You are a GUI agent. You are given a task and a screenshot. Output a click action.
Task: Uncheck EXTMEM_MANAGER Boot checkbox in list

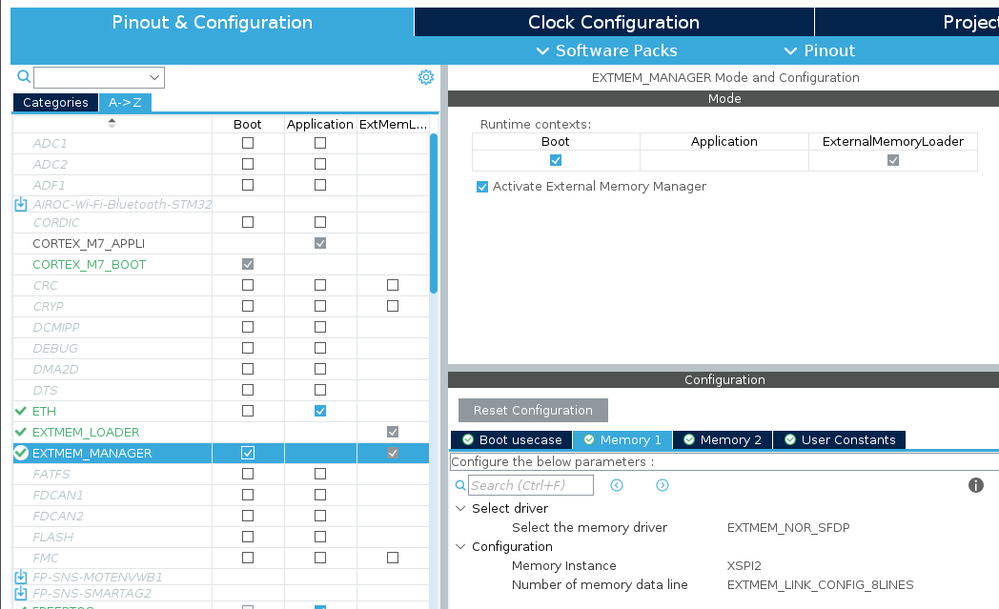(x=248, y=453)
